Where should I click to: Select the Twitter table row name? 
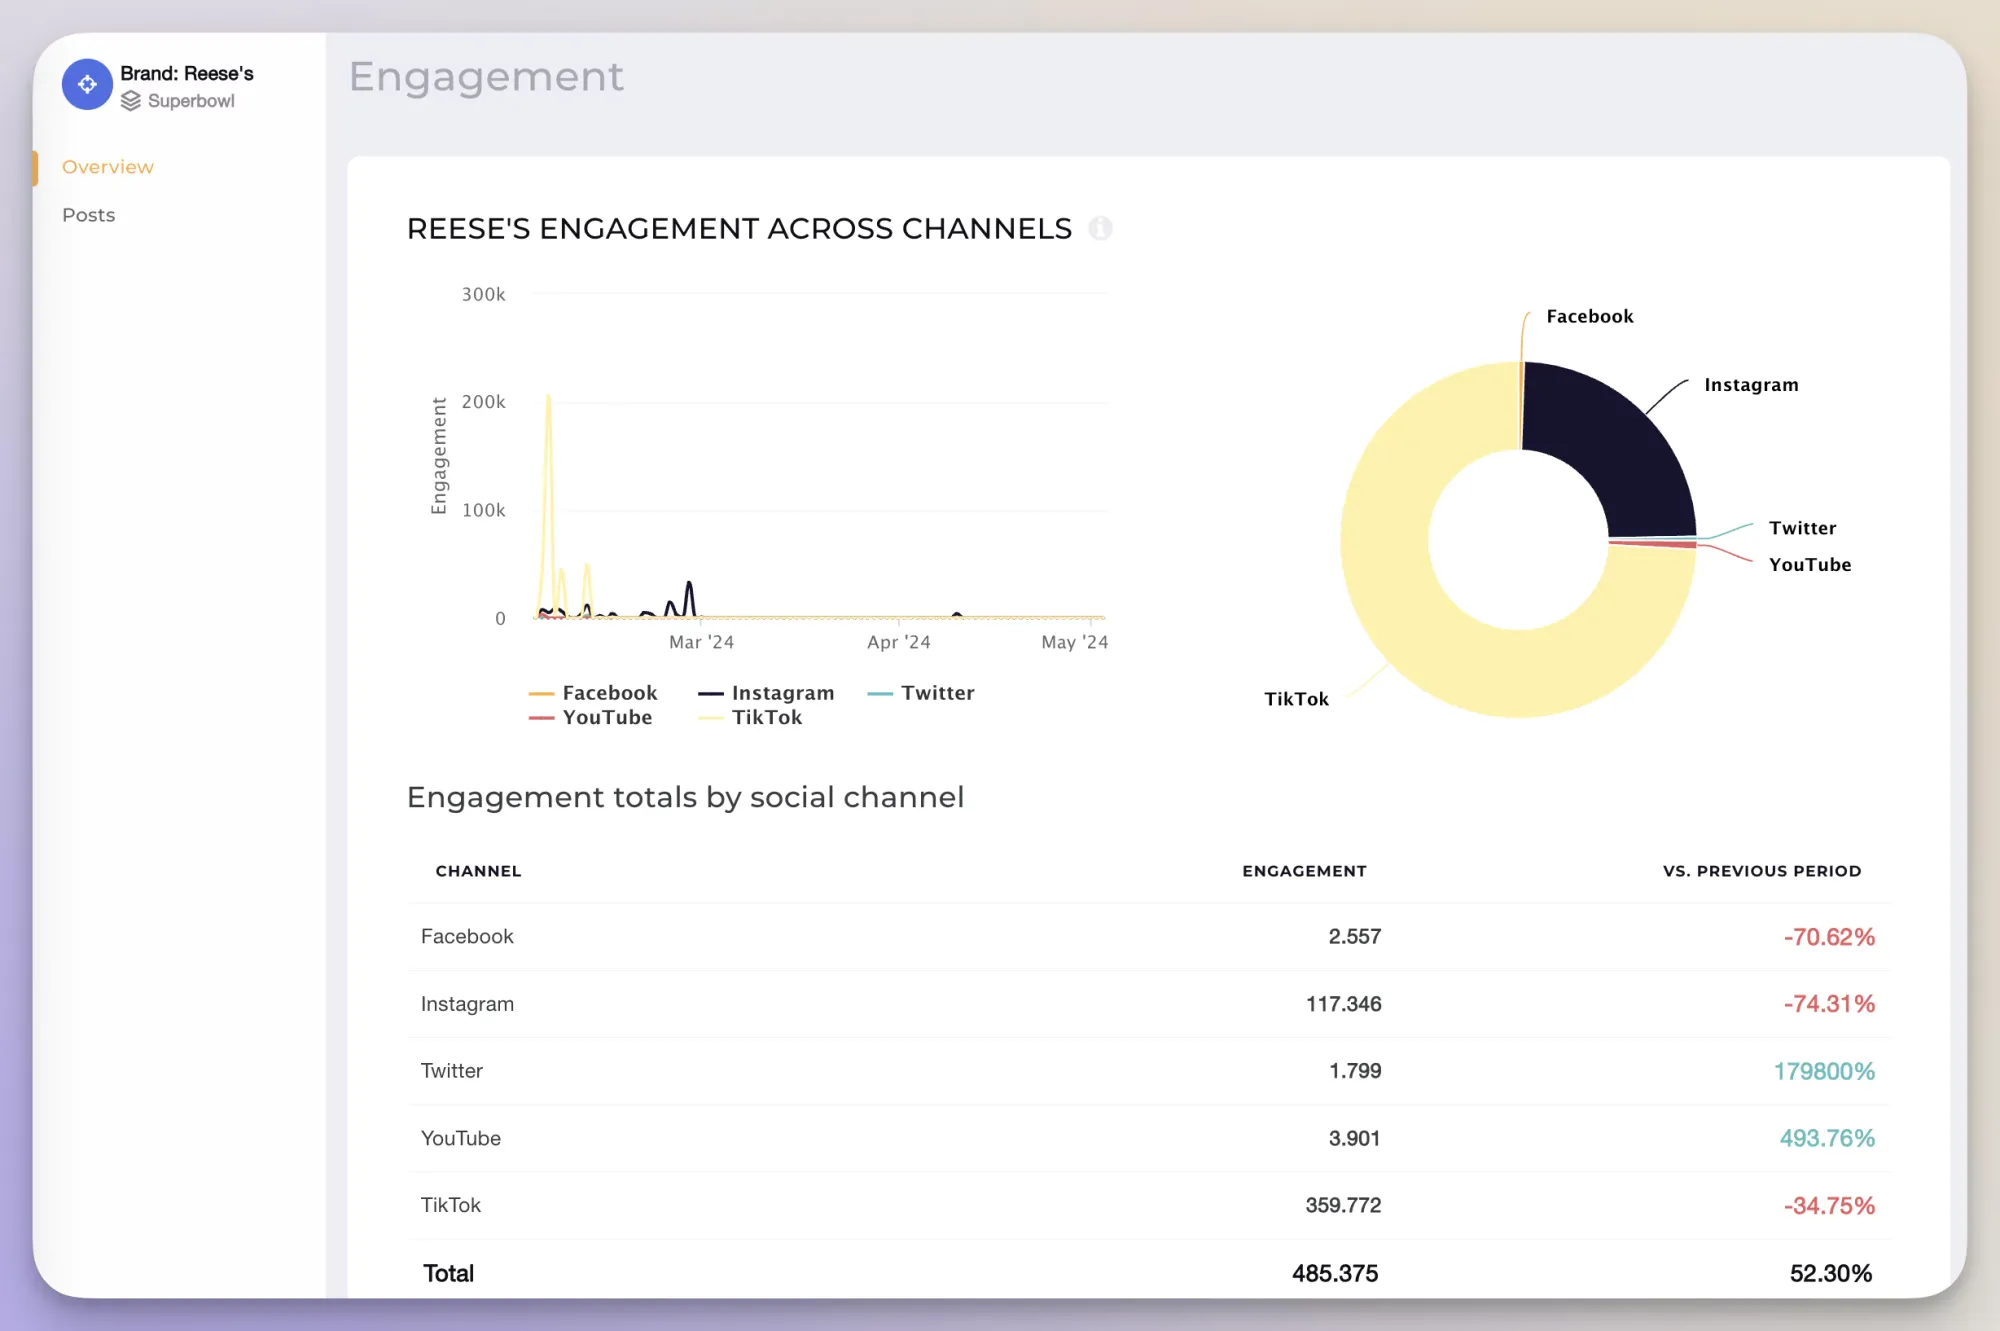(451, 1071)
